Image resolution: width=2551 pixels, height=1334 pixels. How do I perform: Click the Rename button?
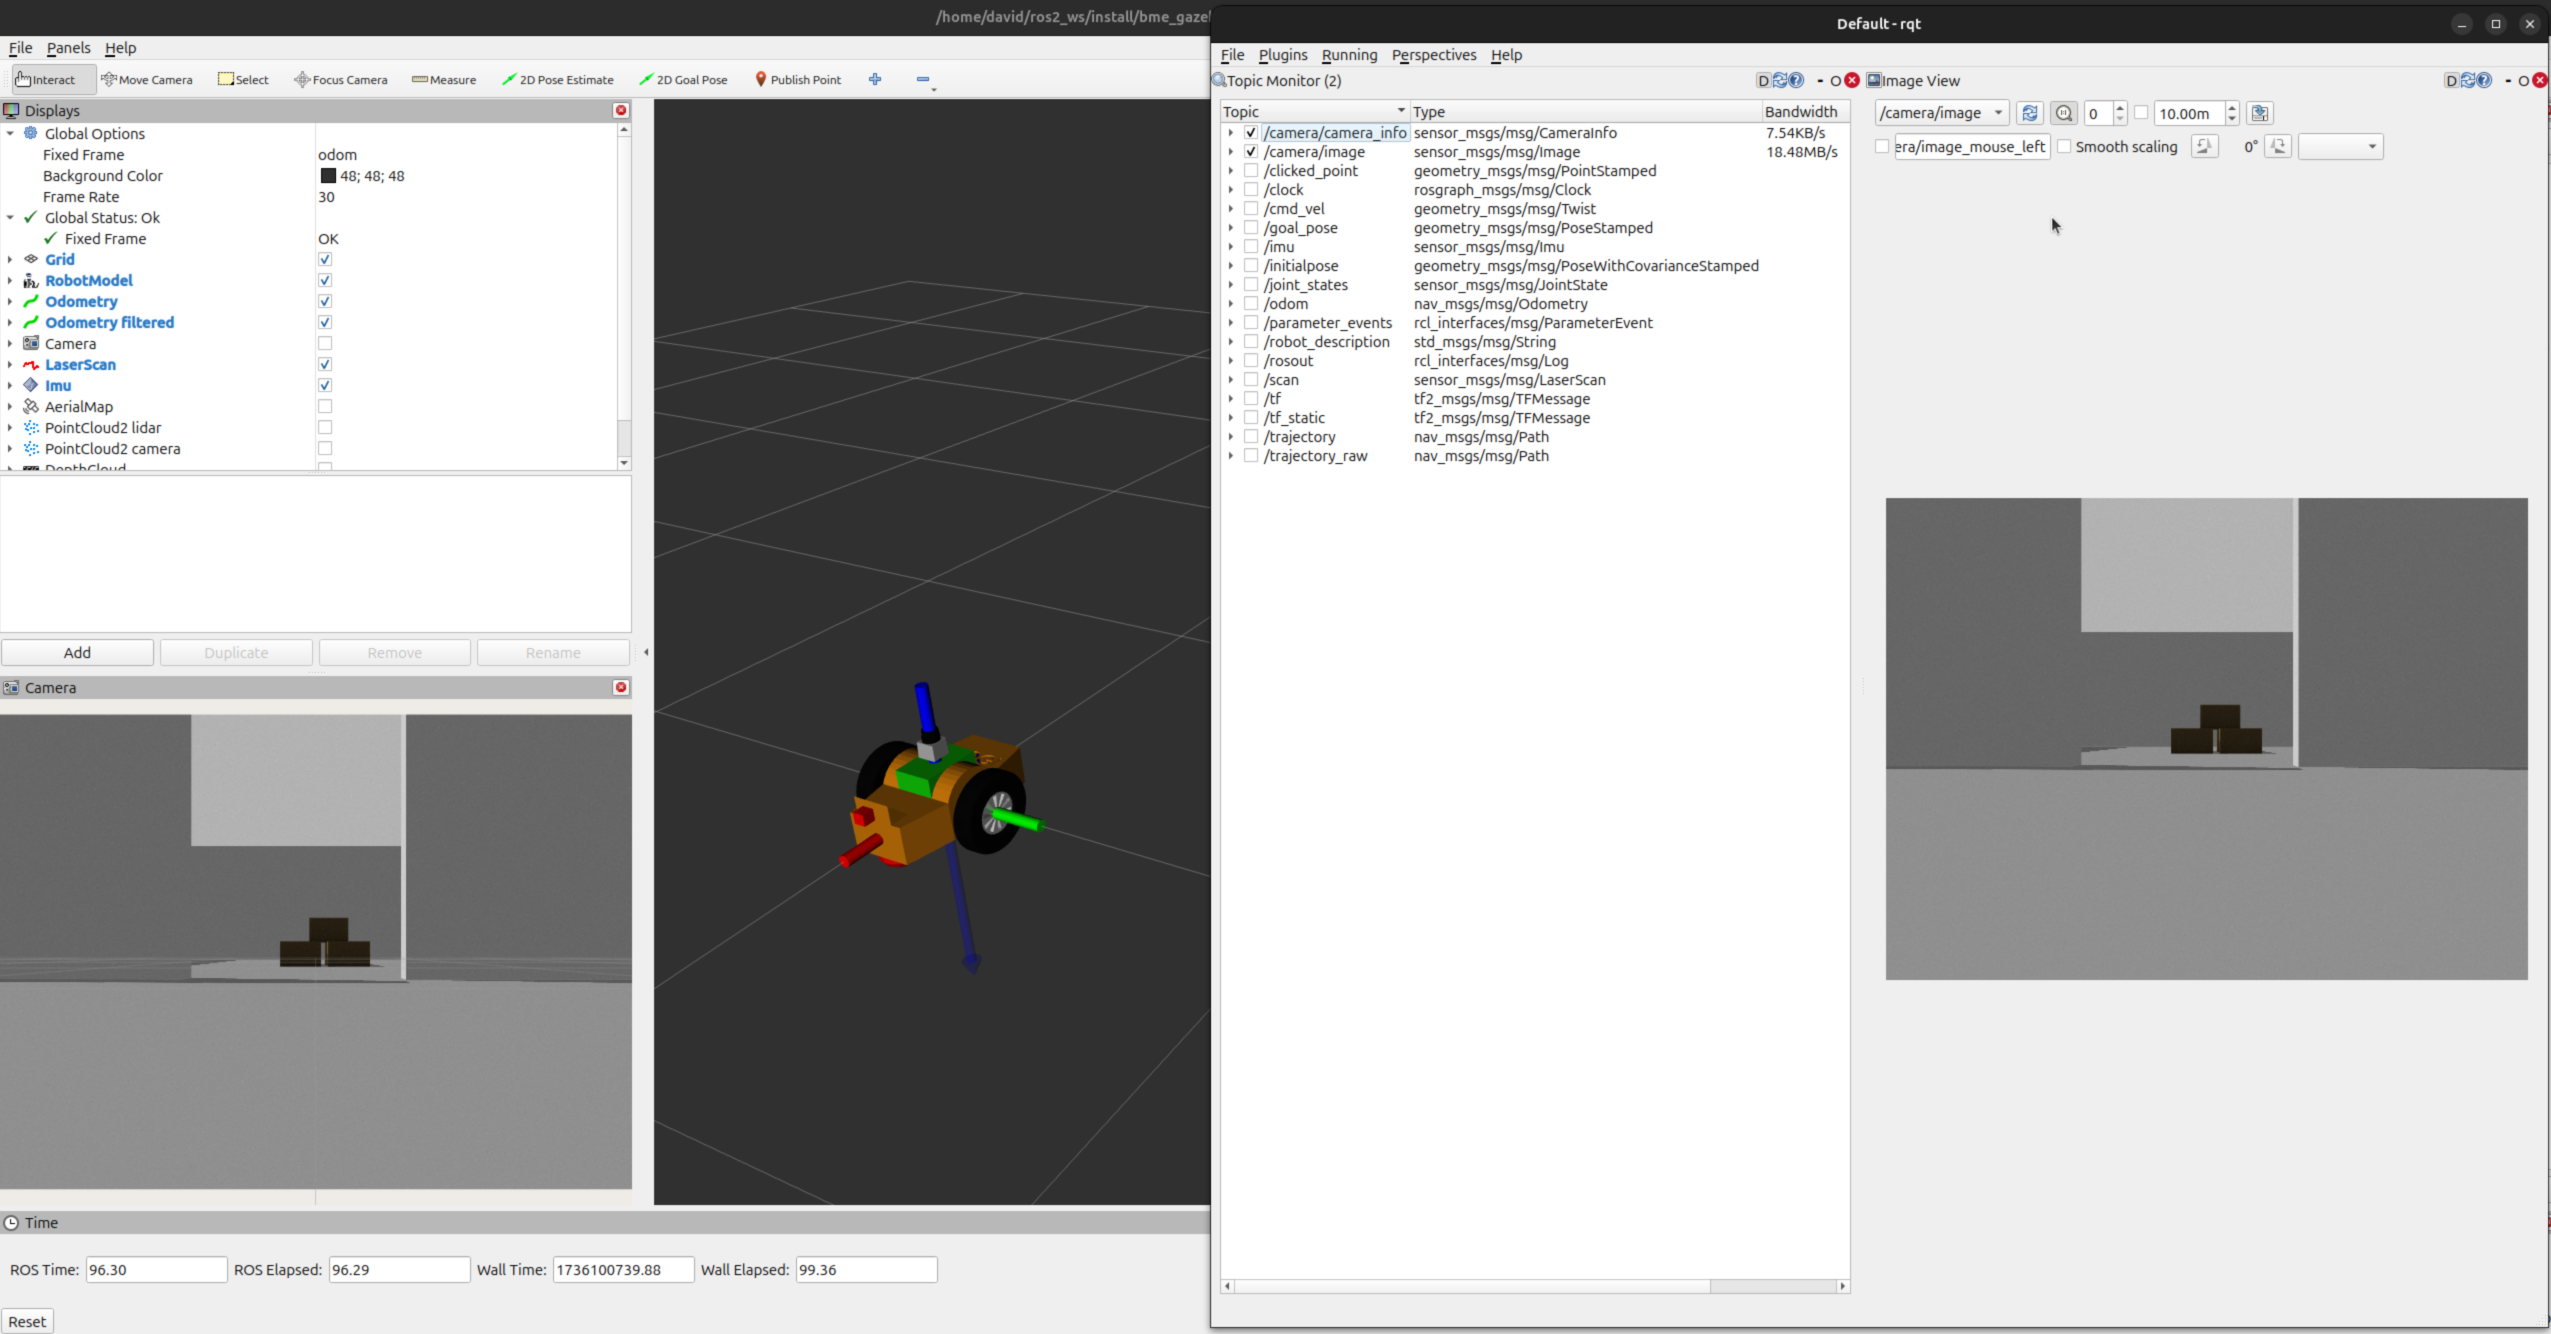coord(553,653)
